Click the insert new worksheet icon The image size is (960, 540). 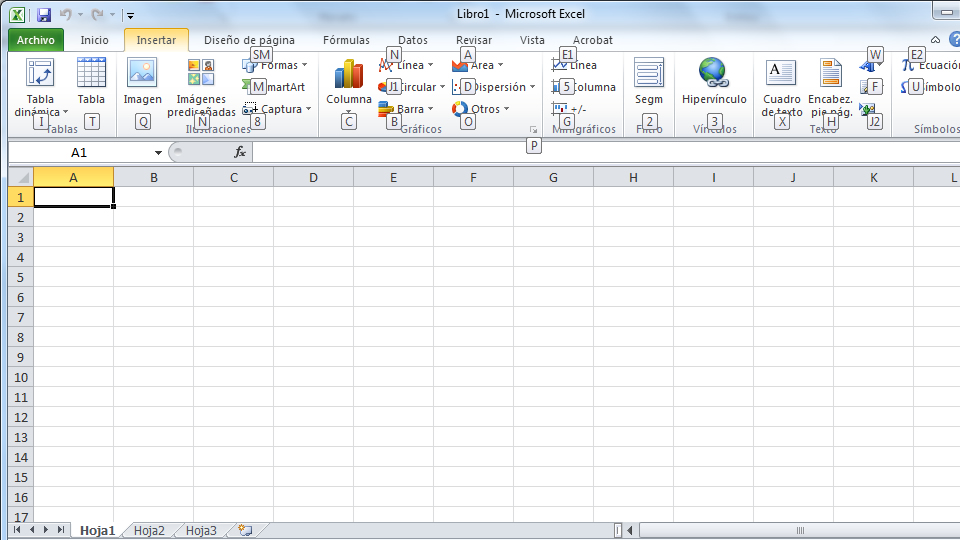coord(246,530)
